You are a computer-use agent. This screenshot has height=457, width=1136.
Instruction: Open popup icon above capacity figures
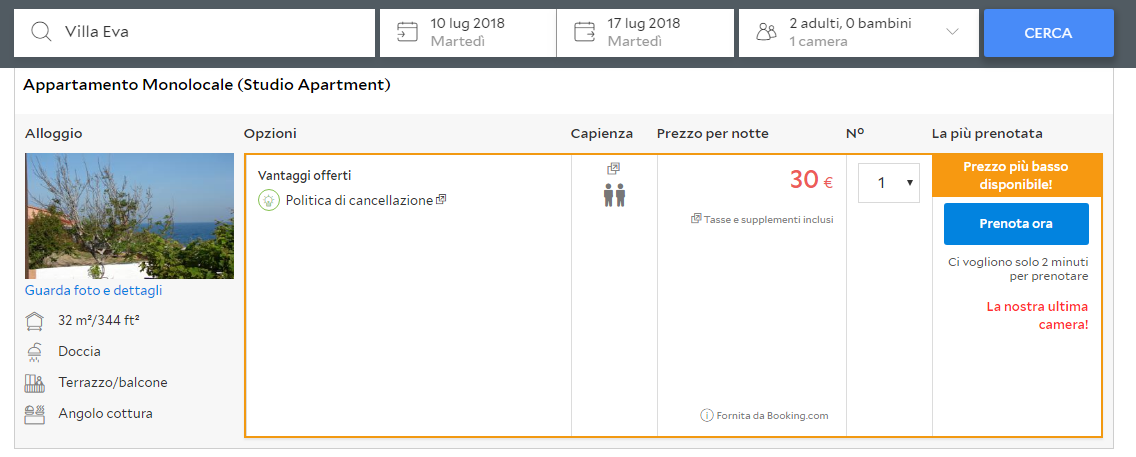614,169
